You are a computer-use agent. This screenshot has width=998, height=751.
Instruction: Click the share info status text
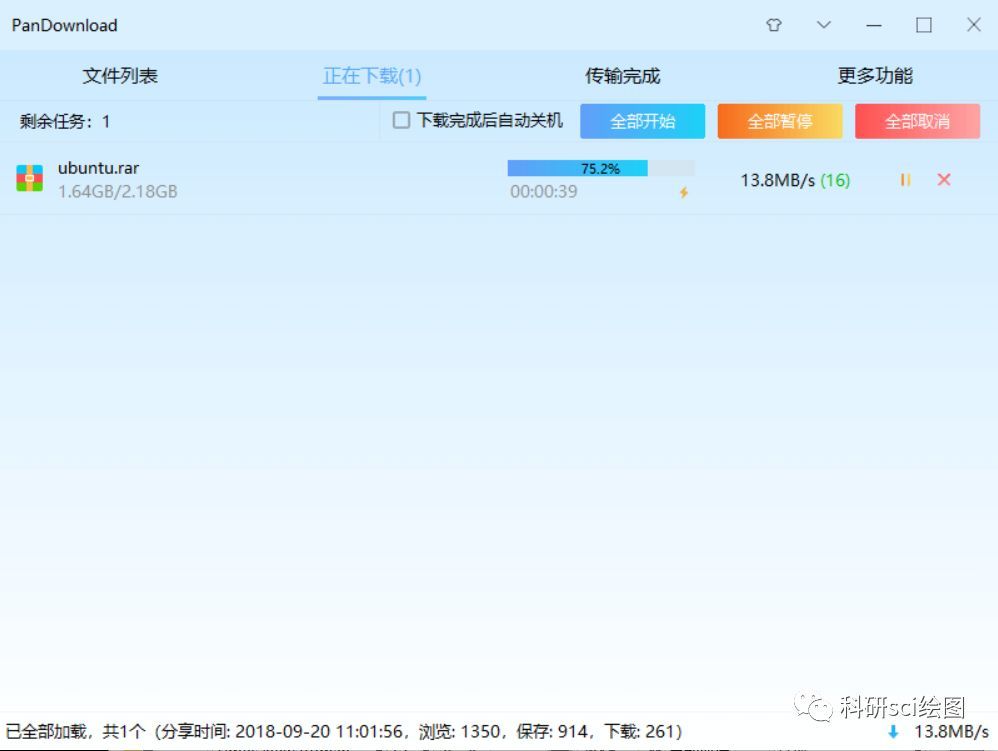(x=344, y=731)
